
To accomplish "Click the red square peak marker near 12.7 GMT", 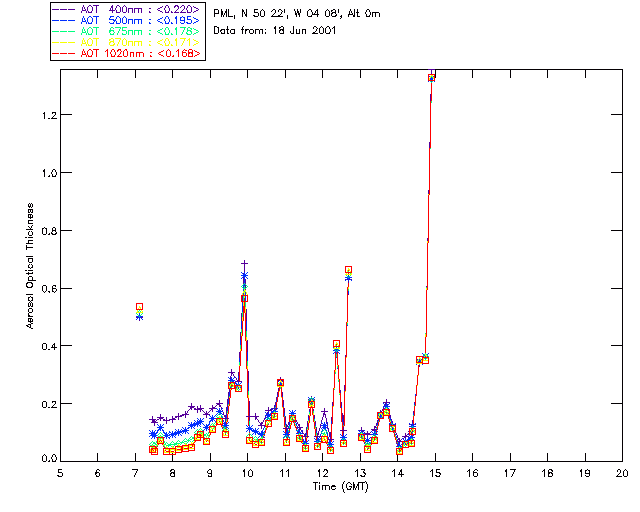I will tap(348, 270).
